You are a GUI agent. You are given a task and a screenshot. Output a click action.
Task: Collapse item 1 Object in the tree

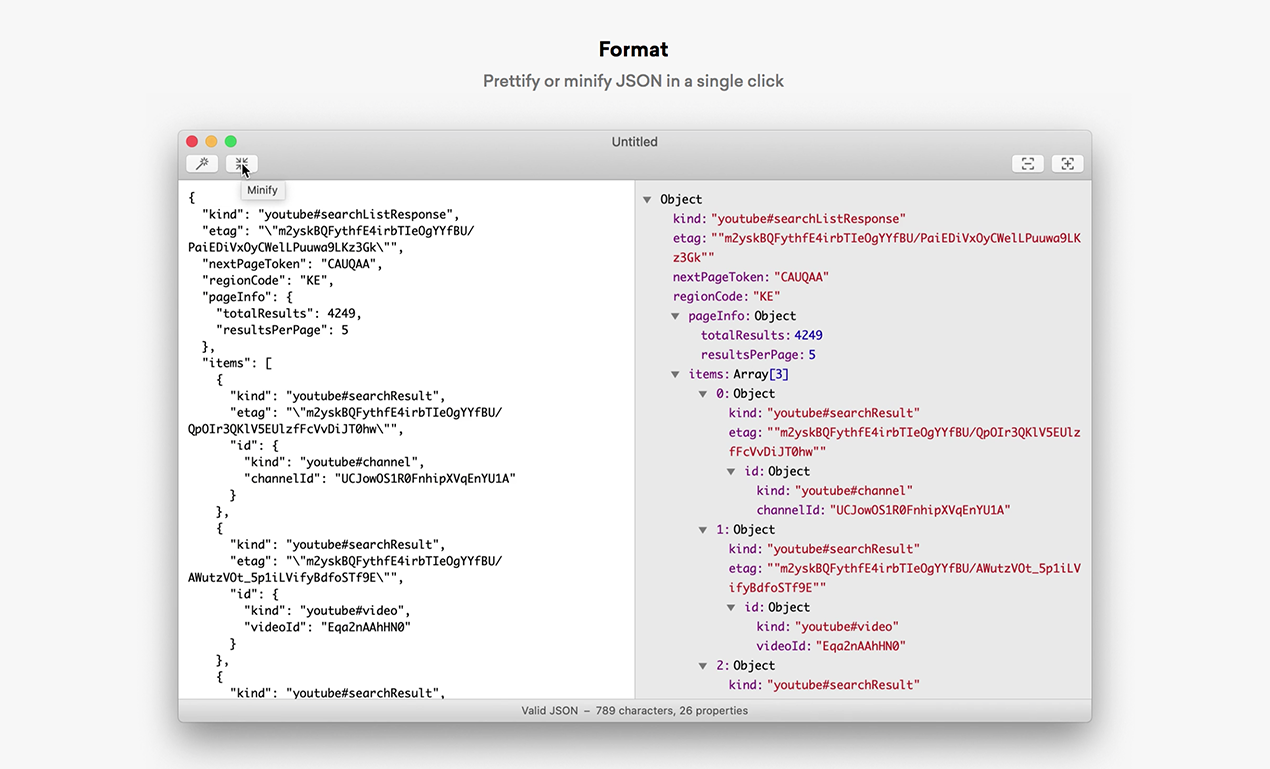[x=703, y=529]
